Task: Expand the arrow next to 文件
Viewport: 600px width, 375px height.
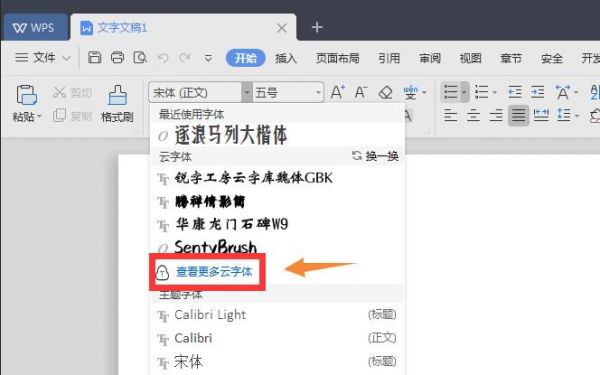Action: (x=67, y=58)
